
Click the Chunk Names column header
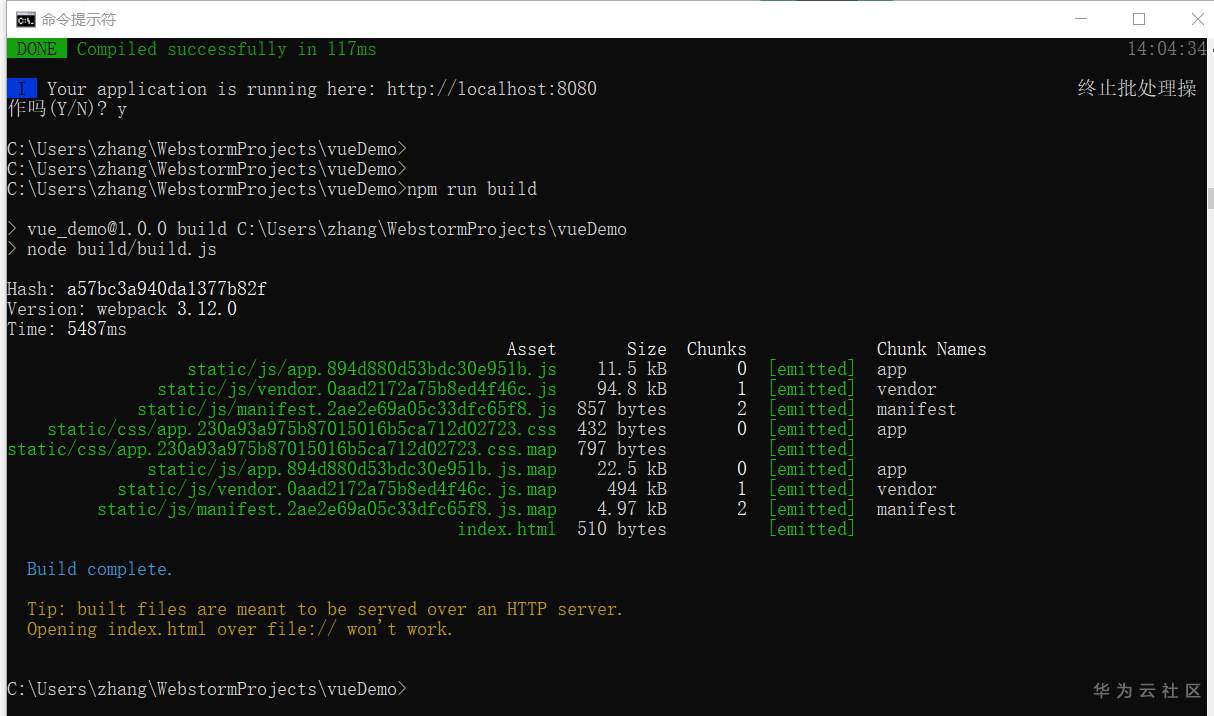click(x=931, y=349)
